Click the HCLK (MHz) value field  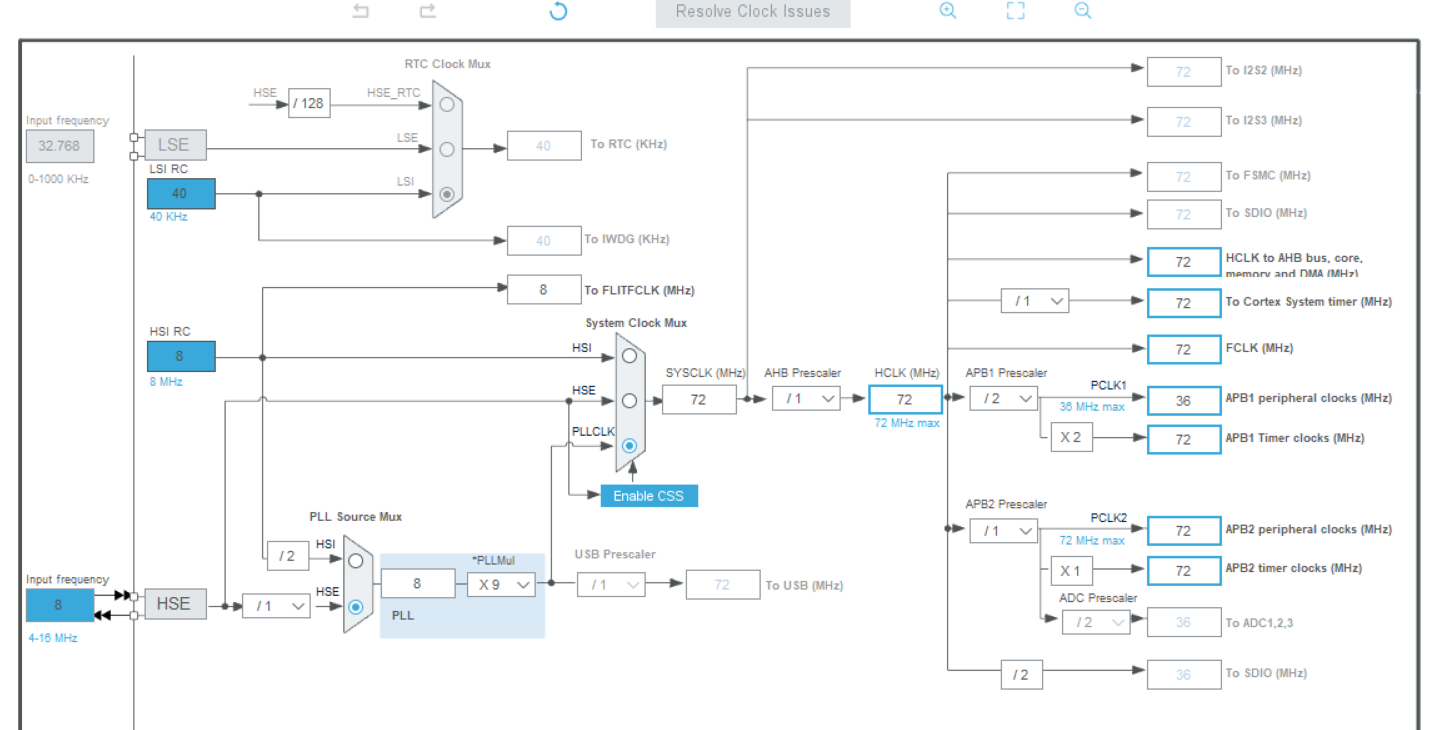point(905,399)
